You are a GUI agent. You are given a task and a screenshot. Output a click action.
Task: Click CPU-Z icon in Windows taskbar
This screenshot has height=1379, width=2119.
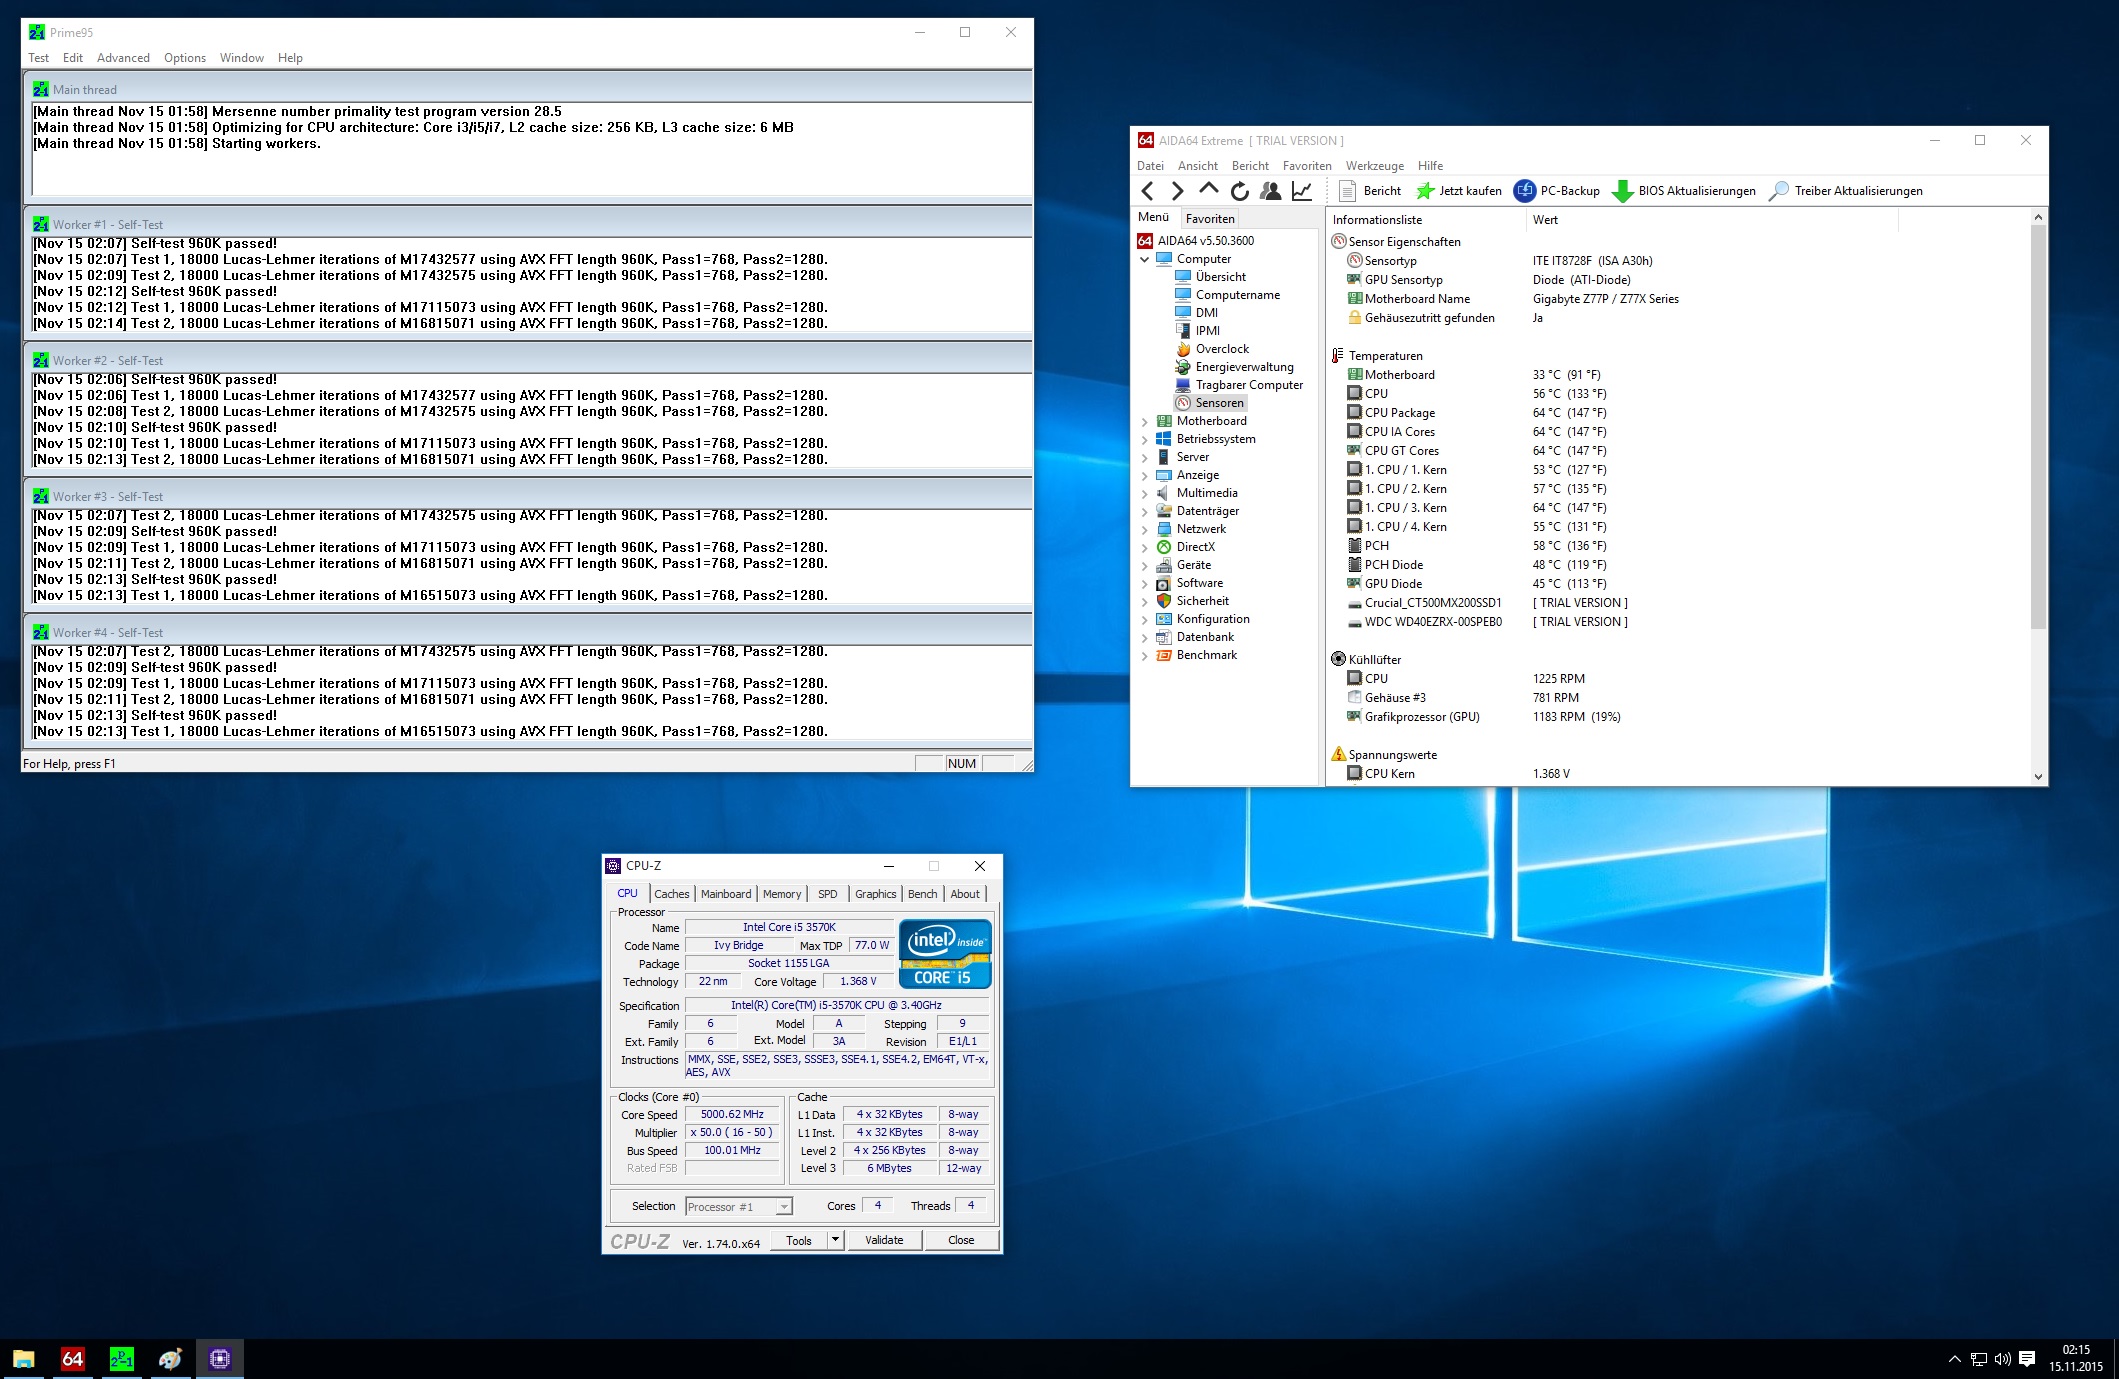[220, 1359]
